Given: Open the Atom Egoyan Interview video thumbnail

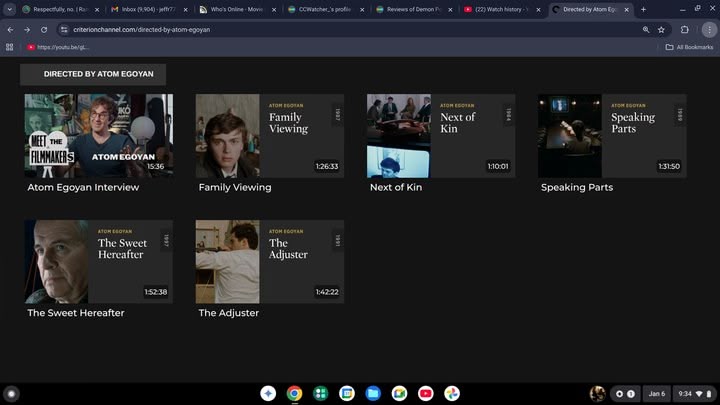Looking at the screenshot, I should coord(98,136).
